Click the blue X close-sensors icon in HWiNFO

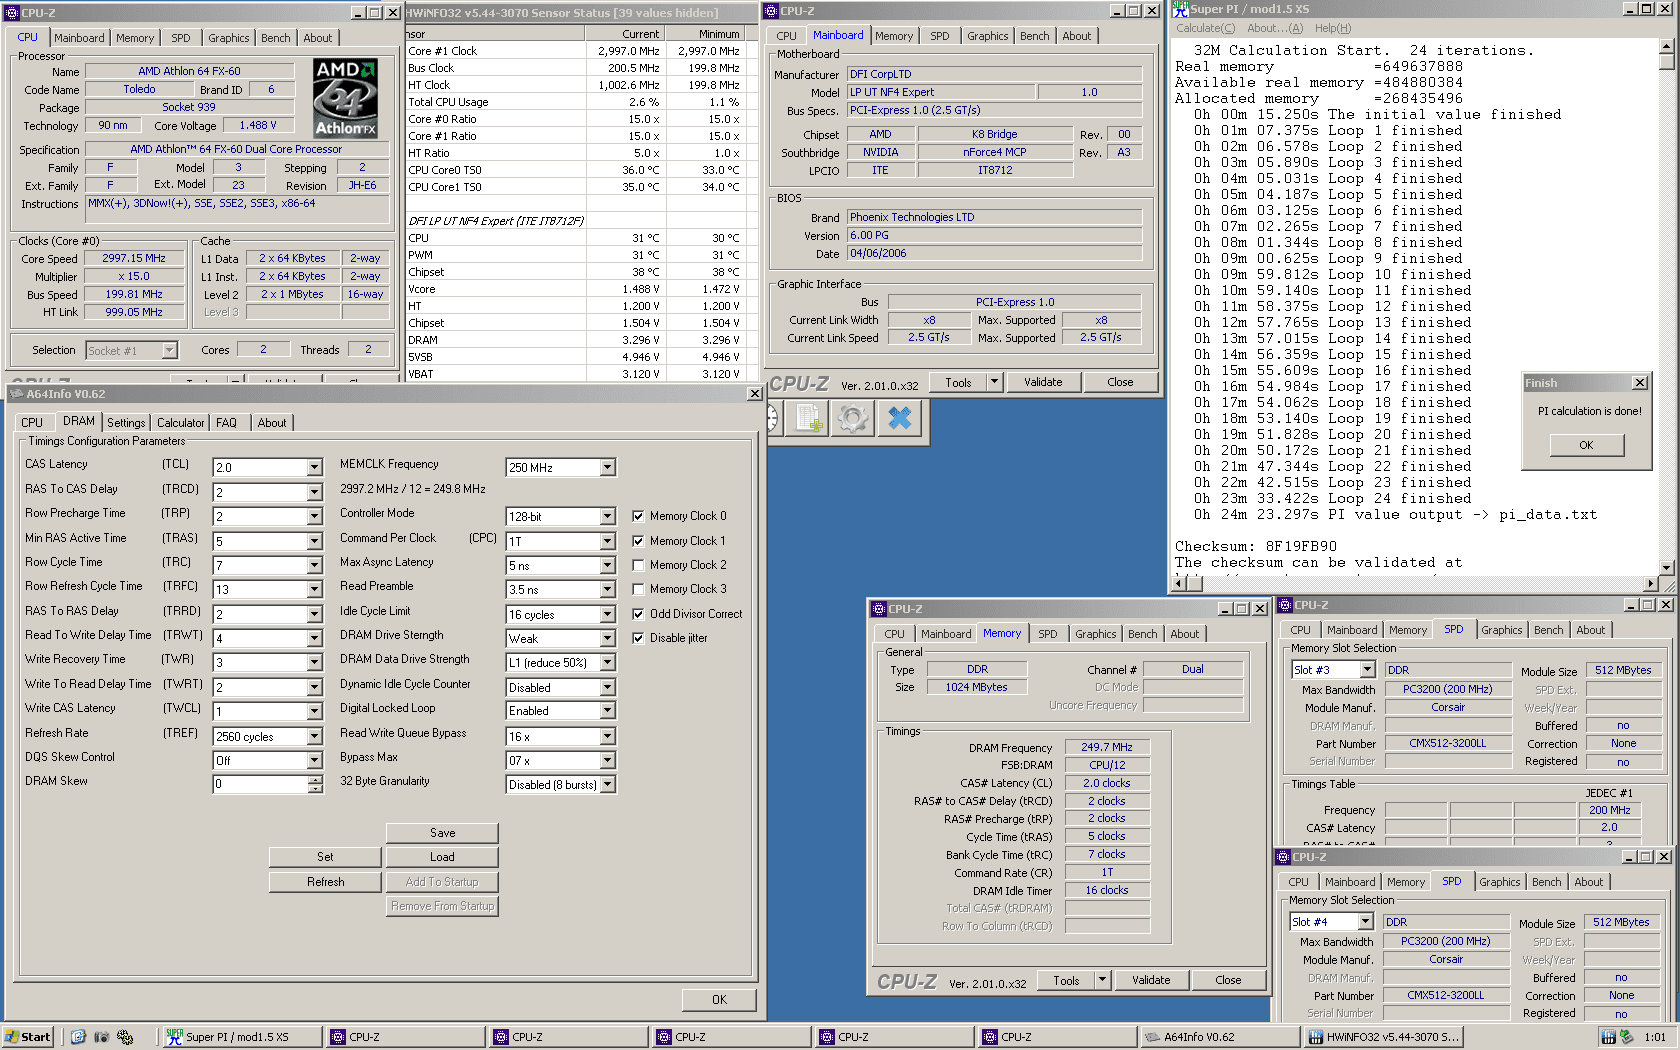tap(899, 418)
